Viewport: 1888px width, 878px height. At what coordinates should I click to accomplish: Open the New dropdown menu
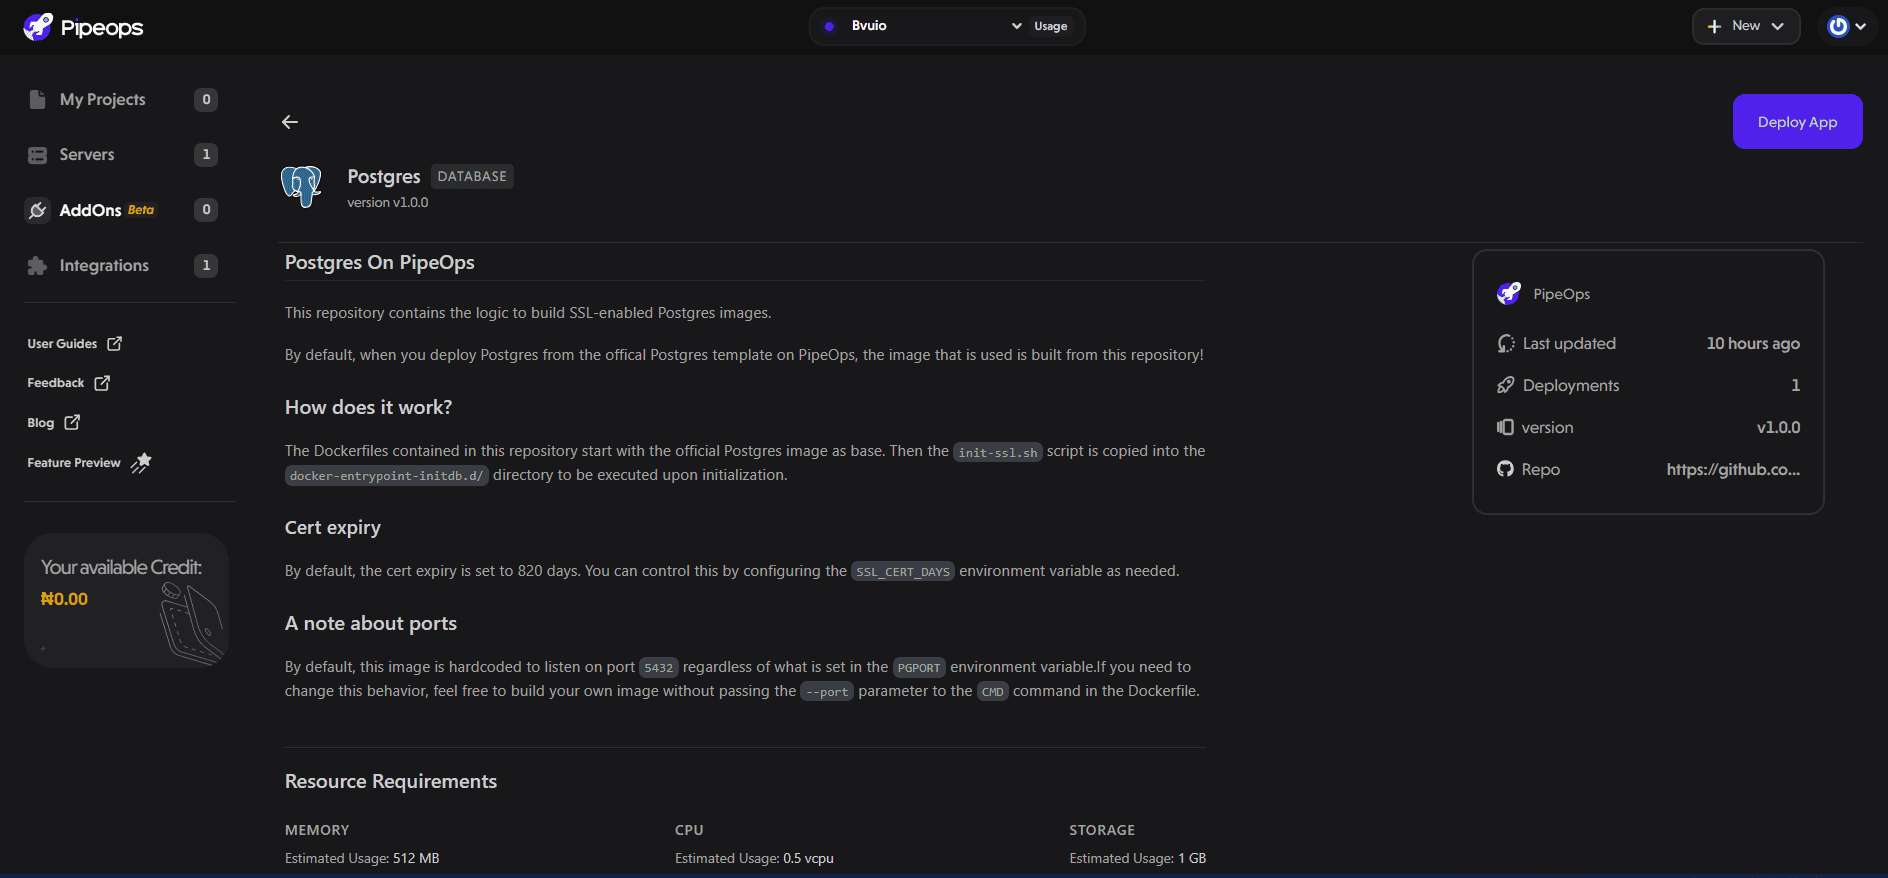1746,26
